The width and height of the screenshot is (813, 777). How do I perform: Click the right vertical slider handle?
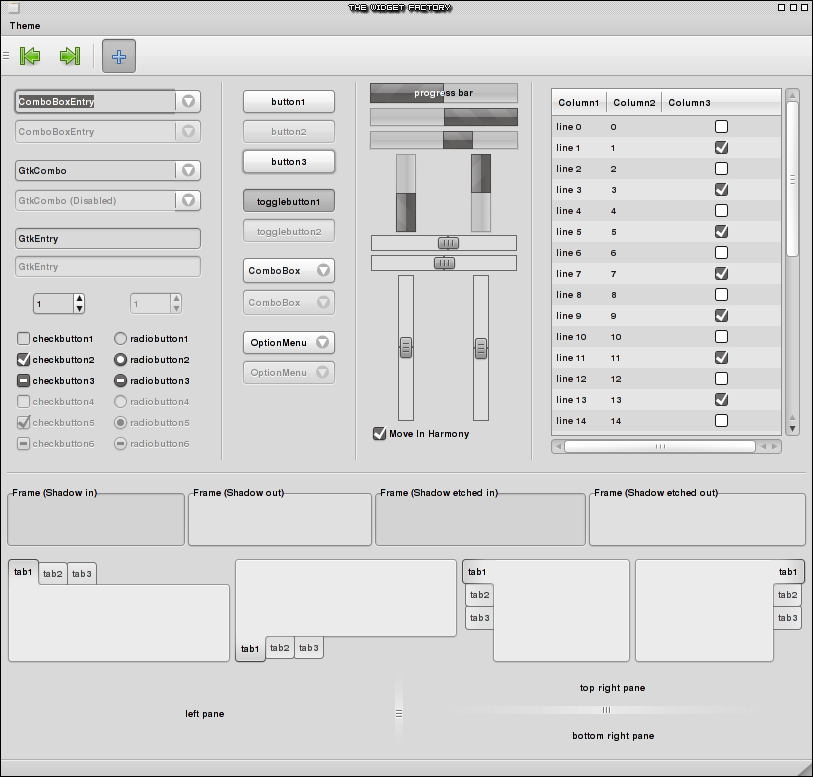(481, 348)
